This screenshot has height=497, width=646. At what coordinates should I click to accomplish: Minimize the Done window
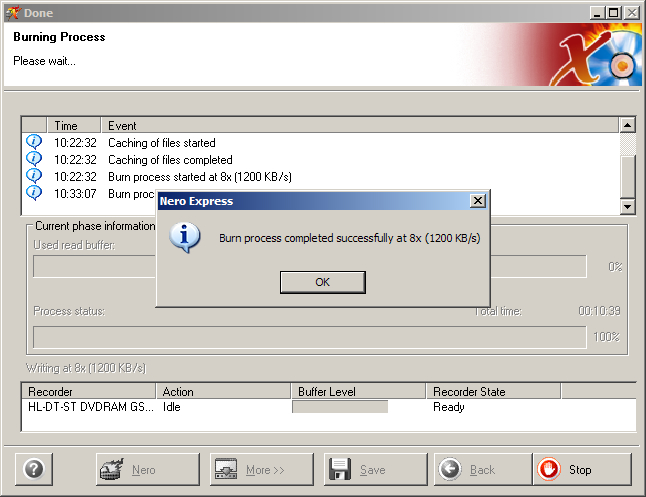tap(597, 13)
